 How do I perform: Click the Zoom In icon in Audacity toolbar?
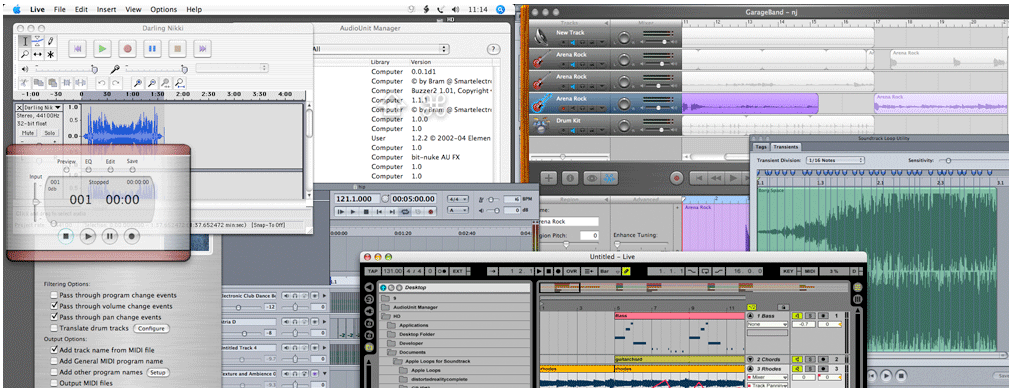(x=137, y=83)
